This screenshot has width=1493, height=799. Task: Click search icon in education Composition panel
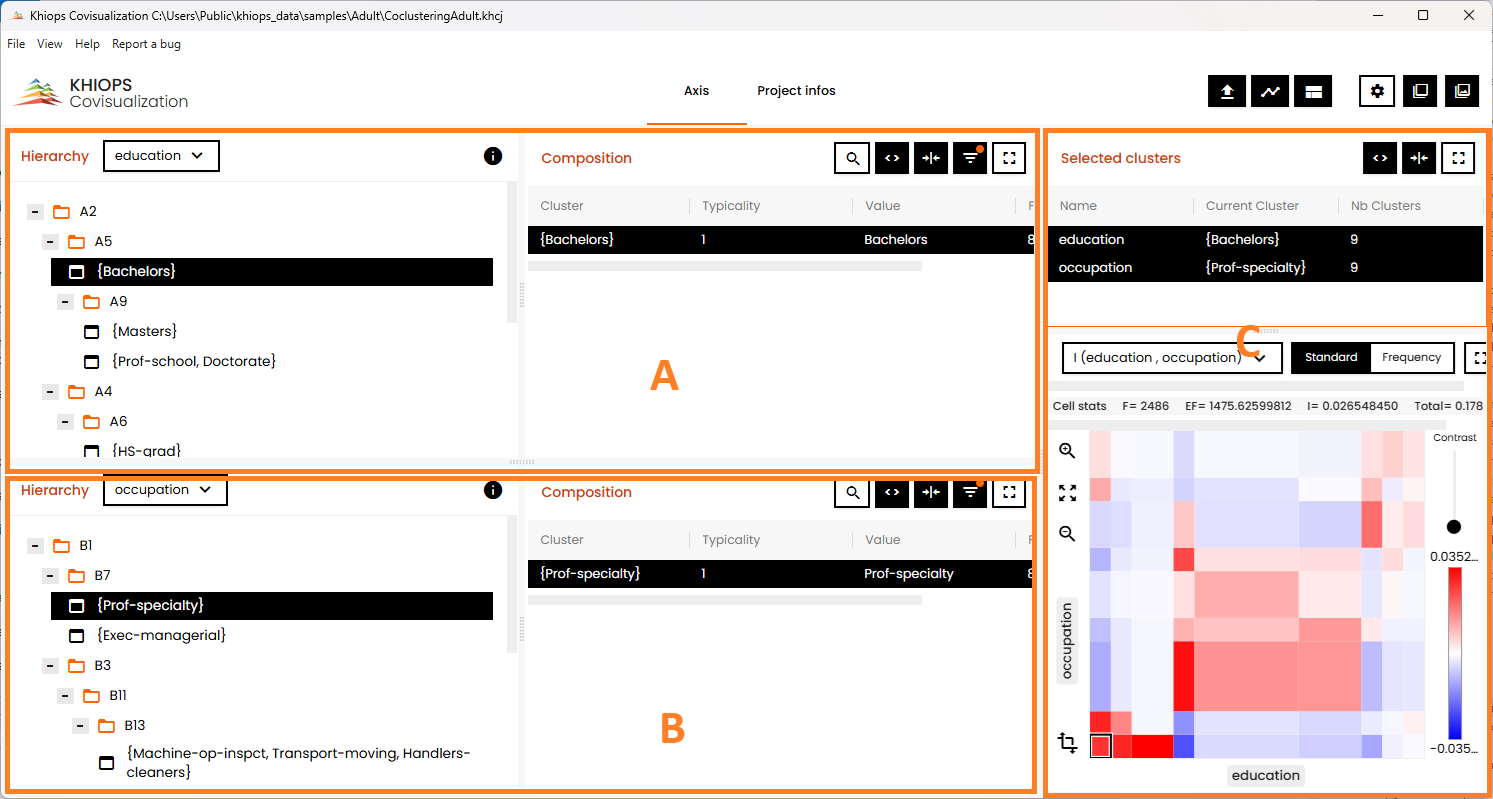tap(852, 158)
